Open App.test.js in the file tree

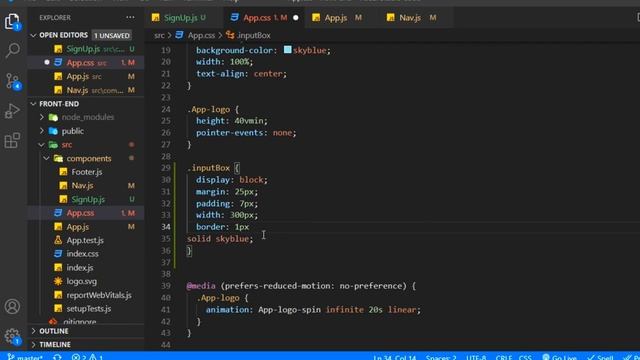click(x=85, y=240)
